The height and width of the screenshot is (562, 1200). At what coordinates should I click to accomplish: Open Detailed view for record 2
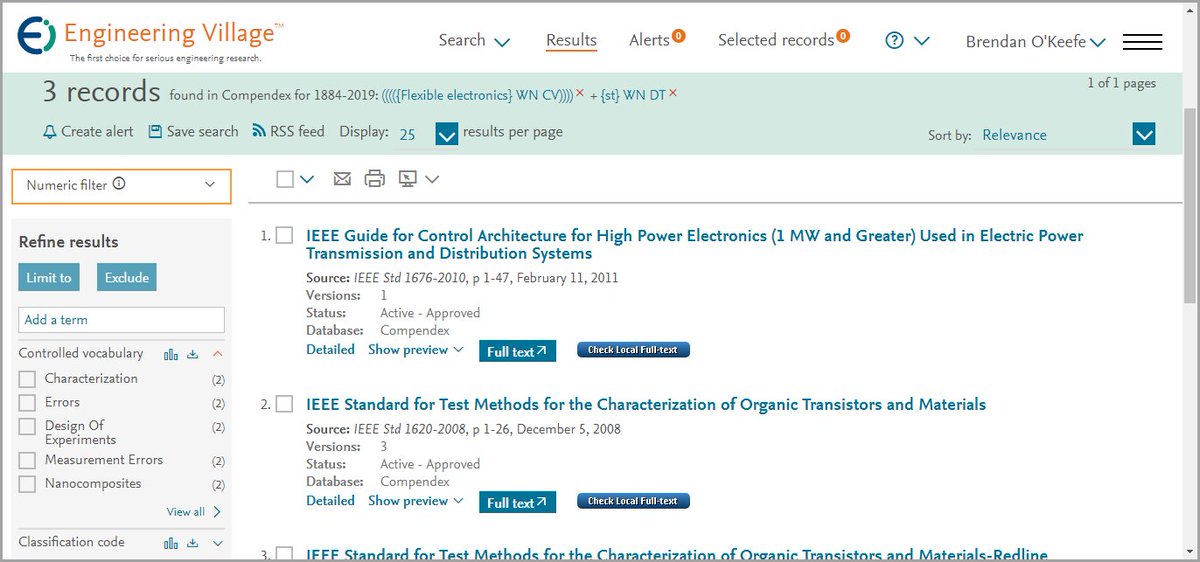[x=330, y=501]
